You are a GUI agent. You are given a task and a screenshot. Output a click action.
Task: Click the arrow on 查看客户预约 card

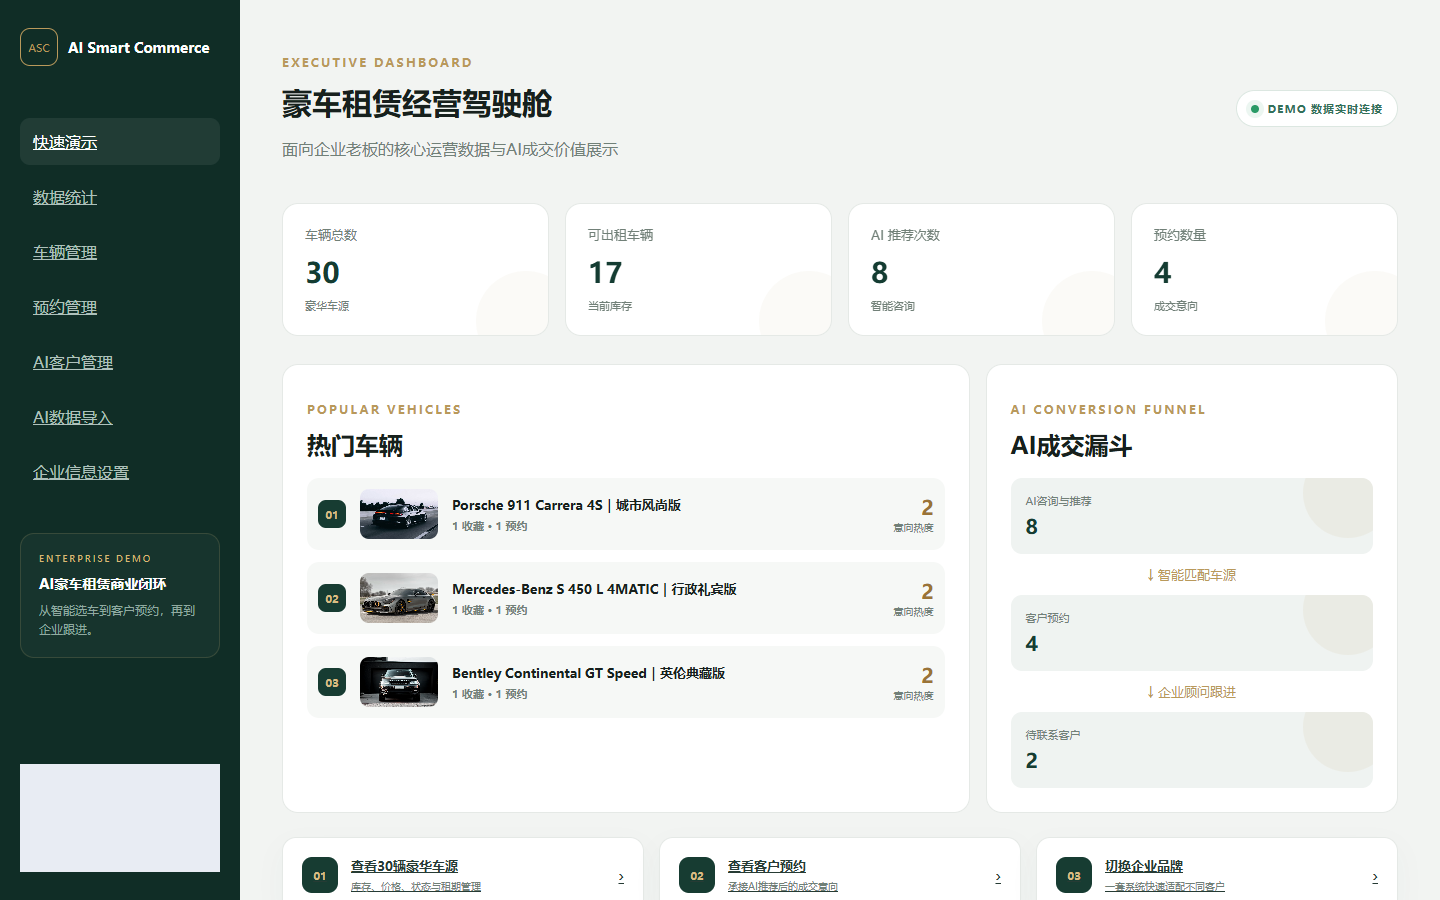[x=998, y=878]
